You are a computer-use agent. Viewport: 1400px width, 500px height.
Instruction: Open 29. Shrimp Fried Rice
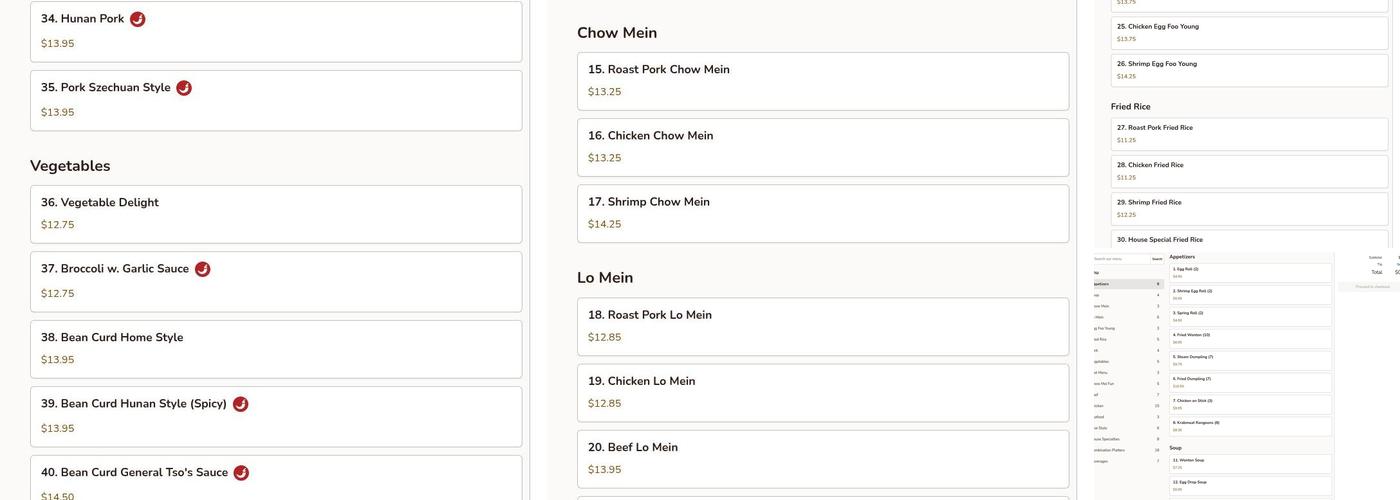(1249, 208)
